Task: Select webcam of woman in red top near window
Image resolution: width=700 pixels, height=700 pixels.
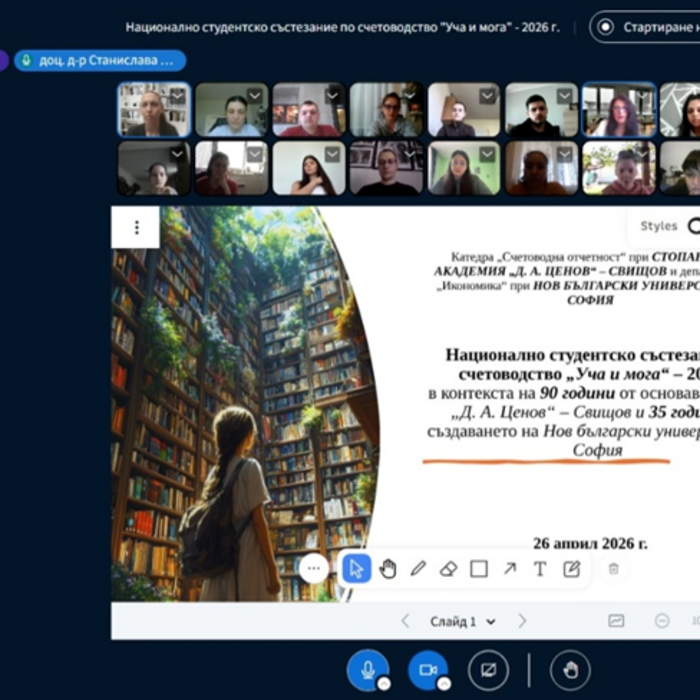Action: point(232,168)
